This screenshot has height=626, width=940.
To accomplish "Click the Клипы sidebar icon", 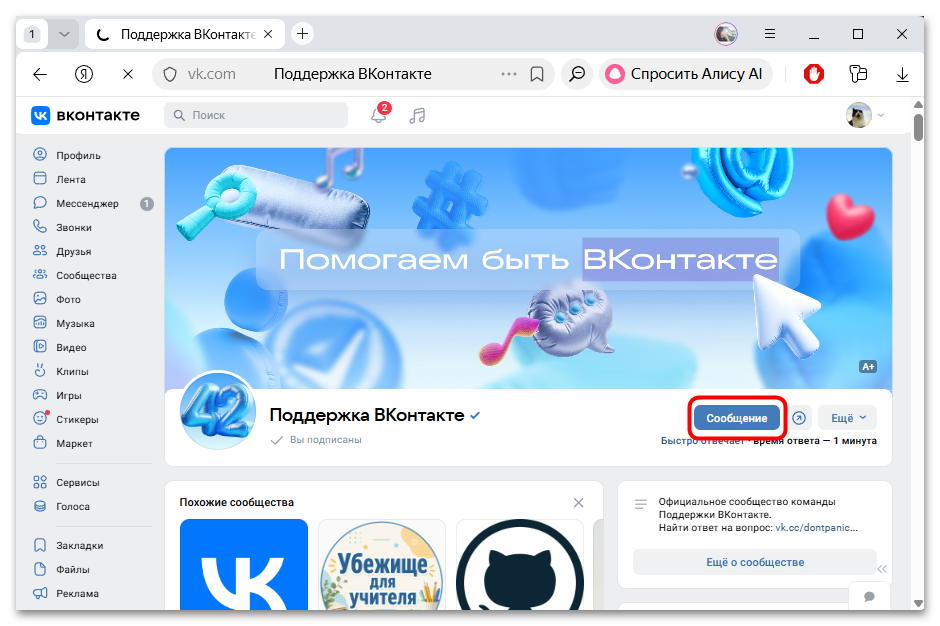I will click(40, 371).
